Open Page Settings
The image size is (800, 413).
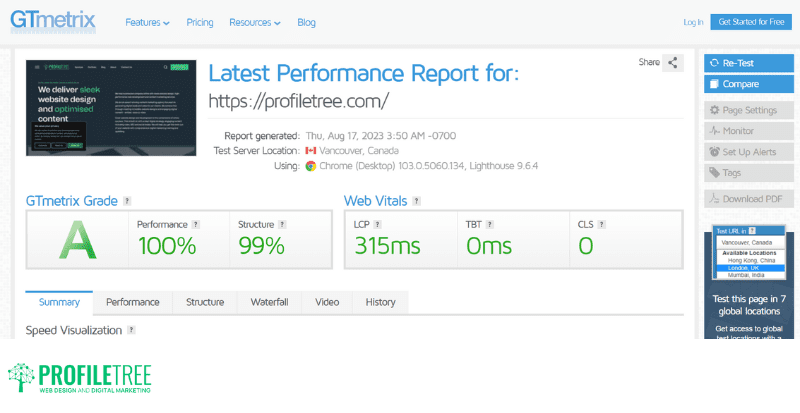coord(748,110)
